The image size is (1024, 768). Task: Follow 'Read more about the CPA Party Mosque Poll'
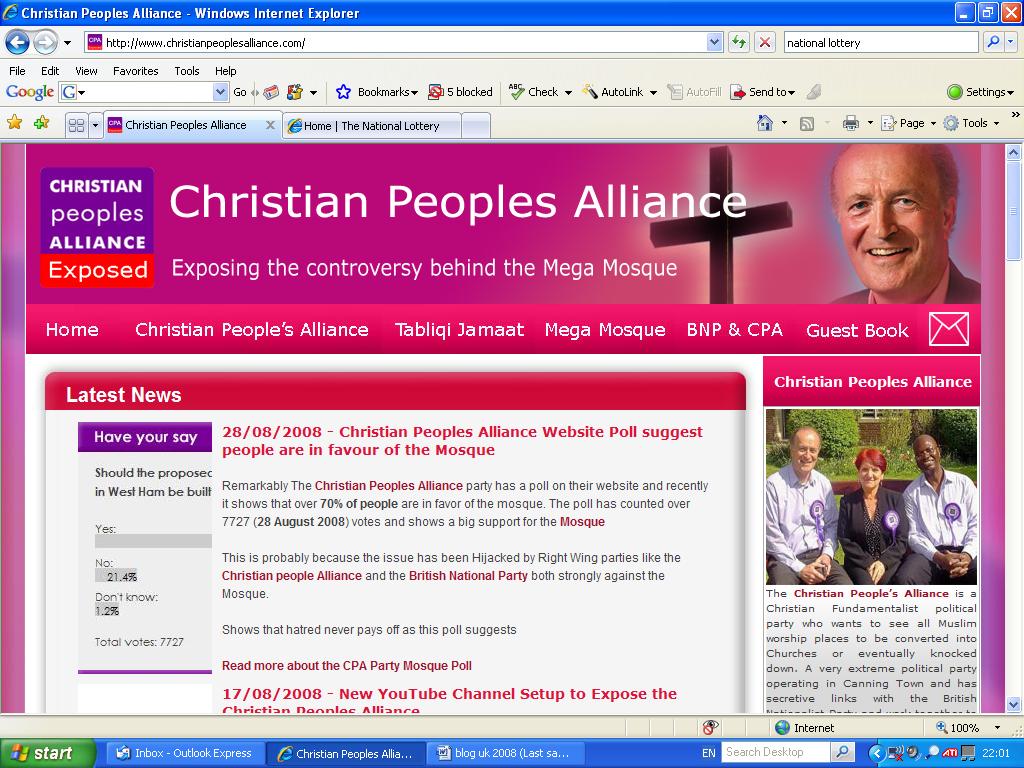coord(347,665)
